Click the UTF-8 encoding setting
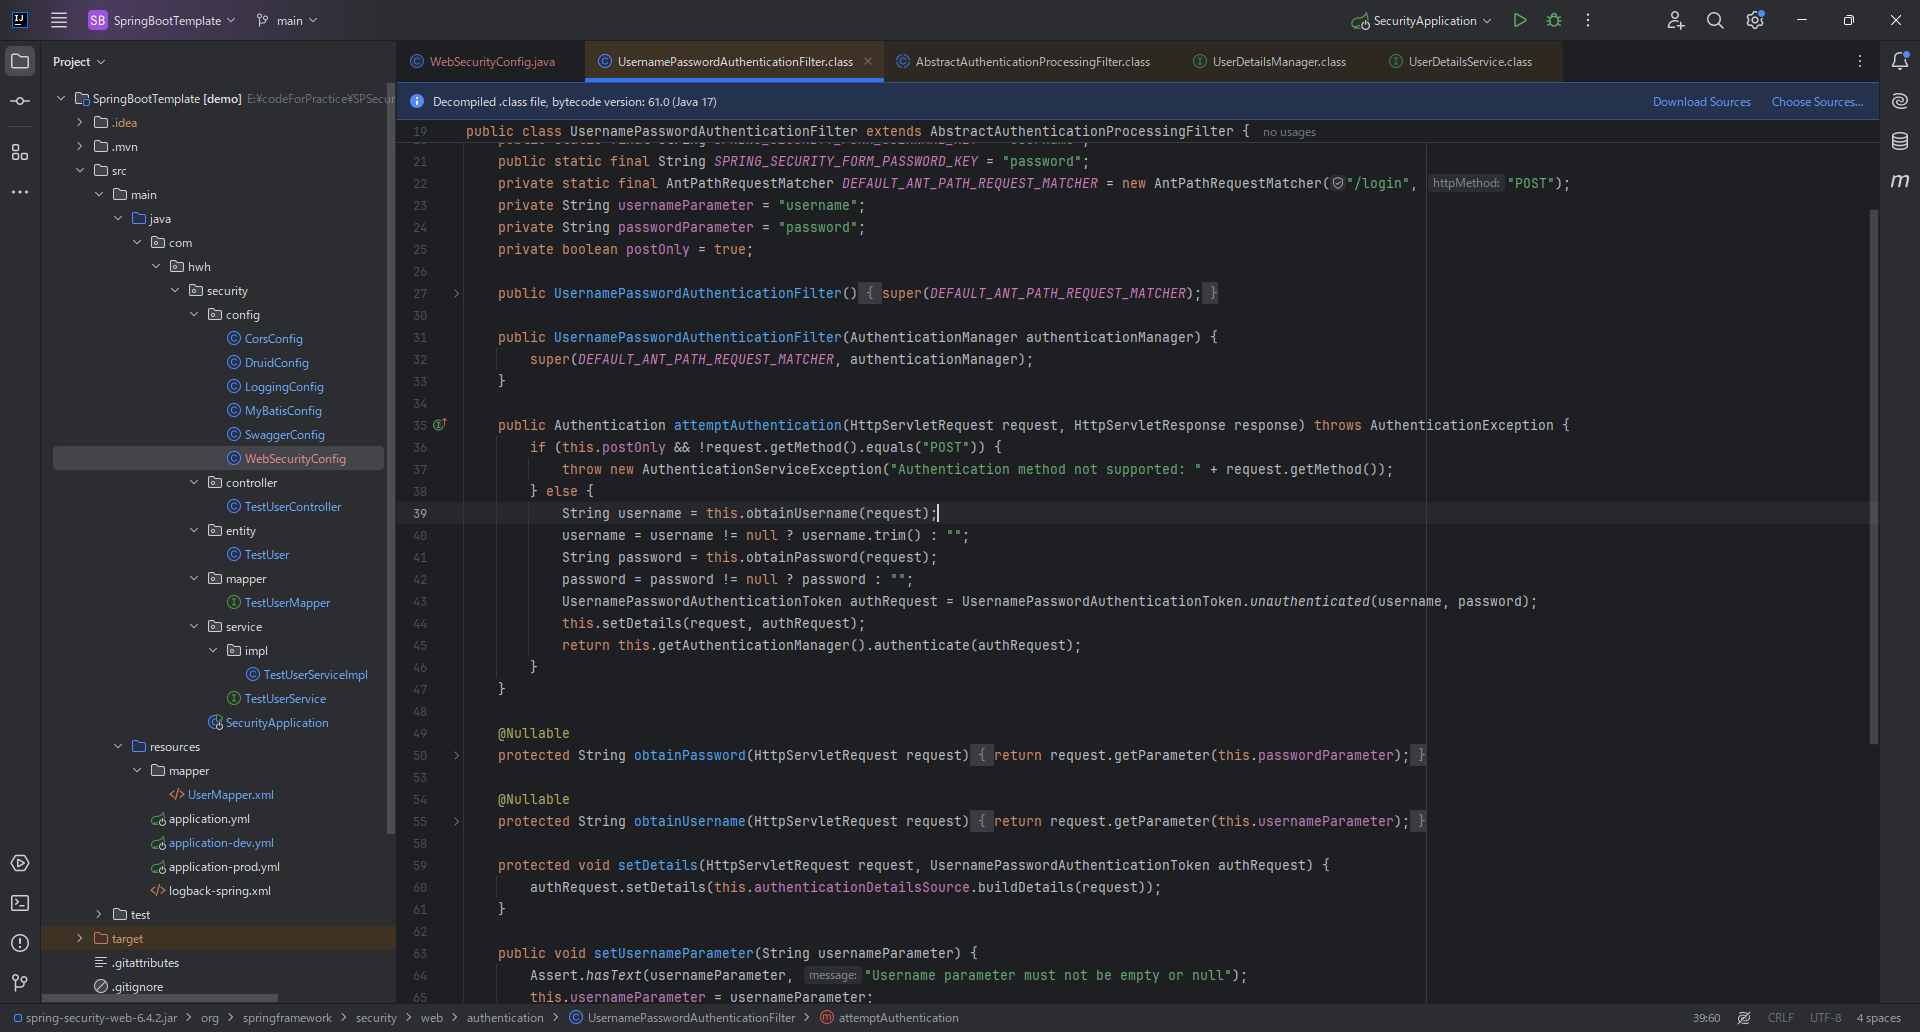This screenshot has width=1920, height=1032. pos(1825,1018)
